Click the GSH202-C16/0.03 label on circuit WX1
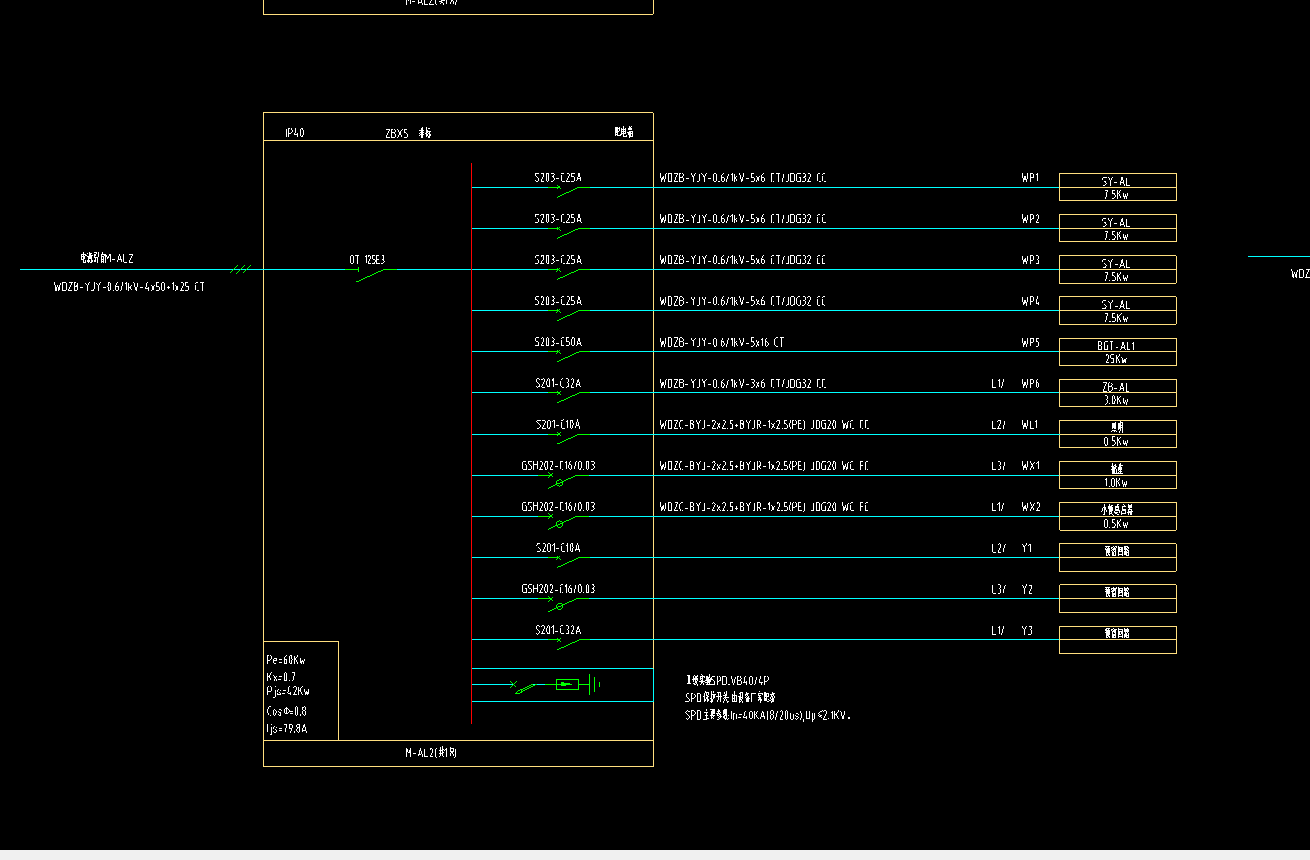The width and height of the screenshot is (1310, 860). coord(558,466)
